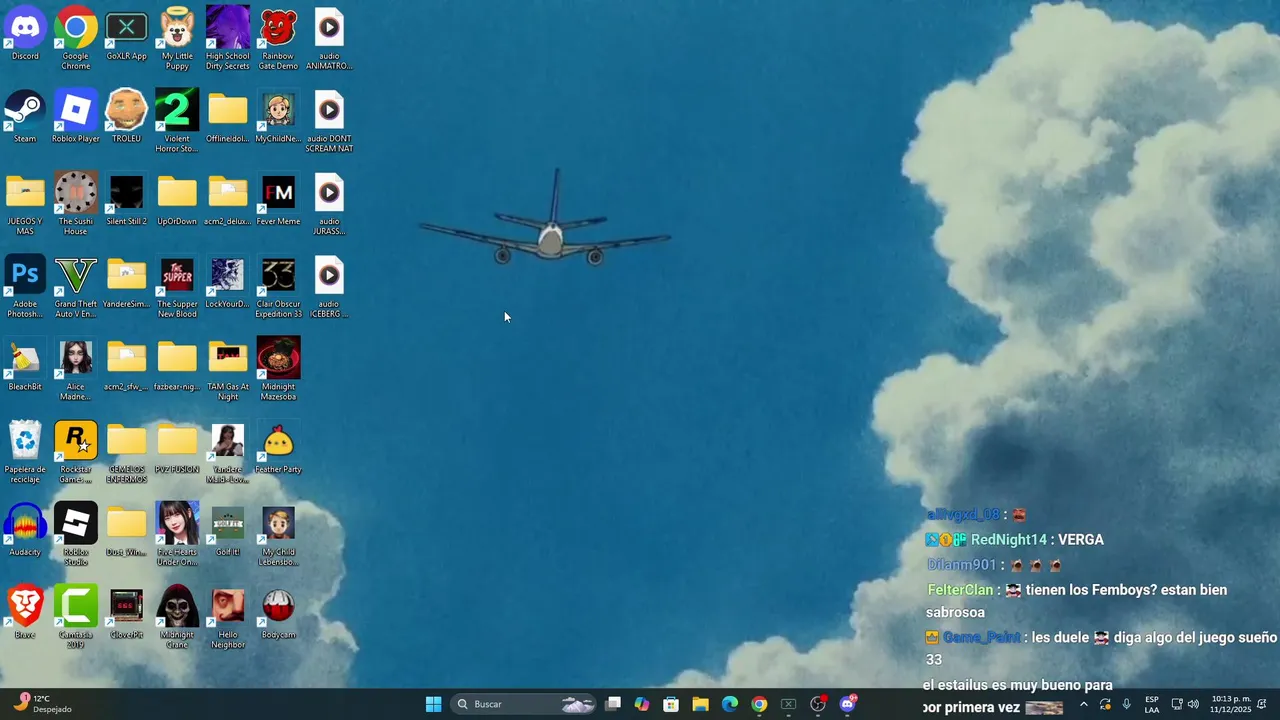Viewport: 1280px width, 720px height.
Task: Select the audio ANIMATRO... file
Action: tap(329, 38)
